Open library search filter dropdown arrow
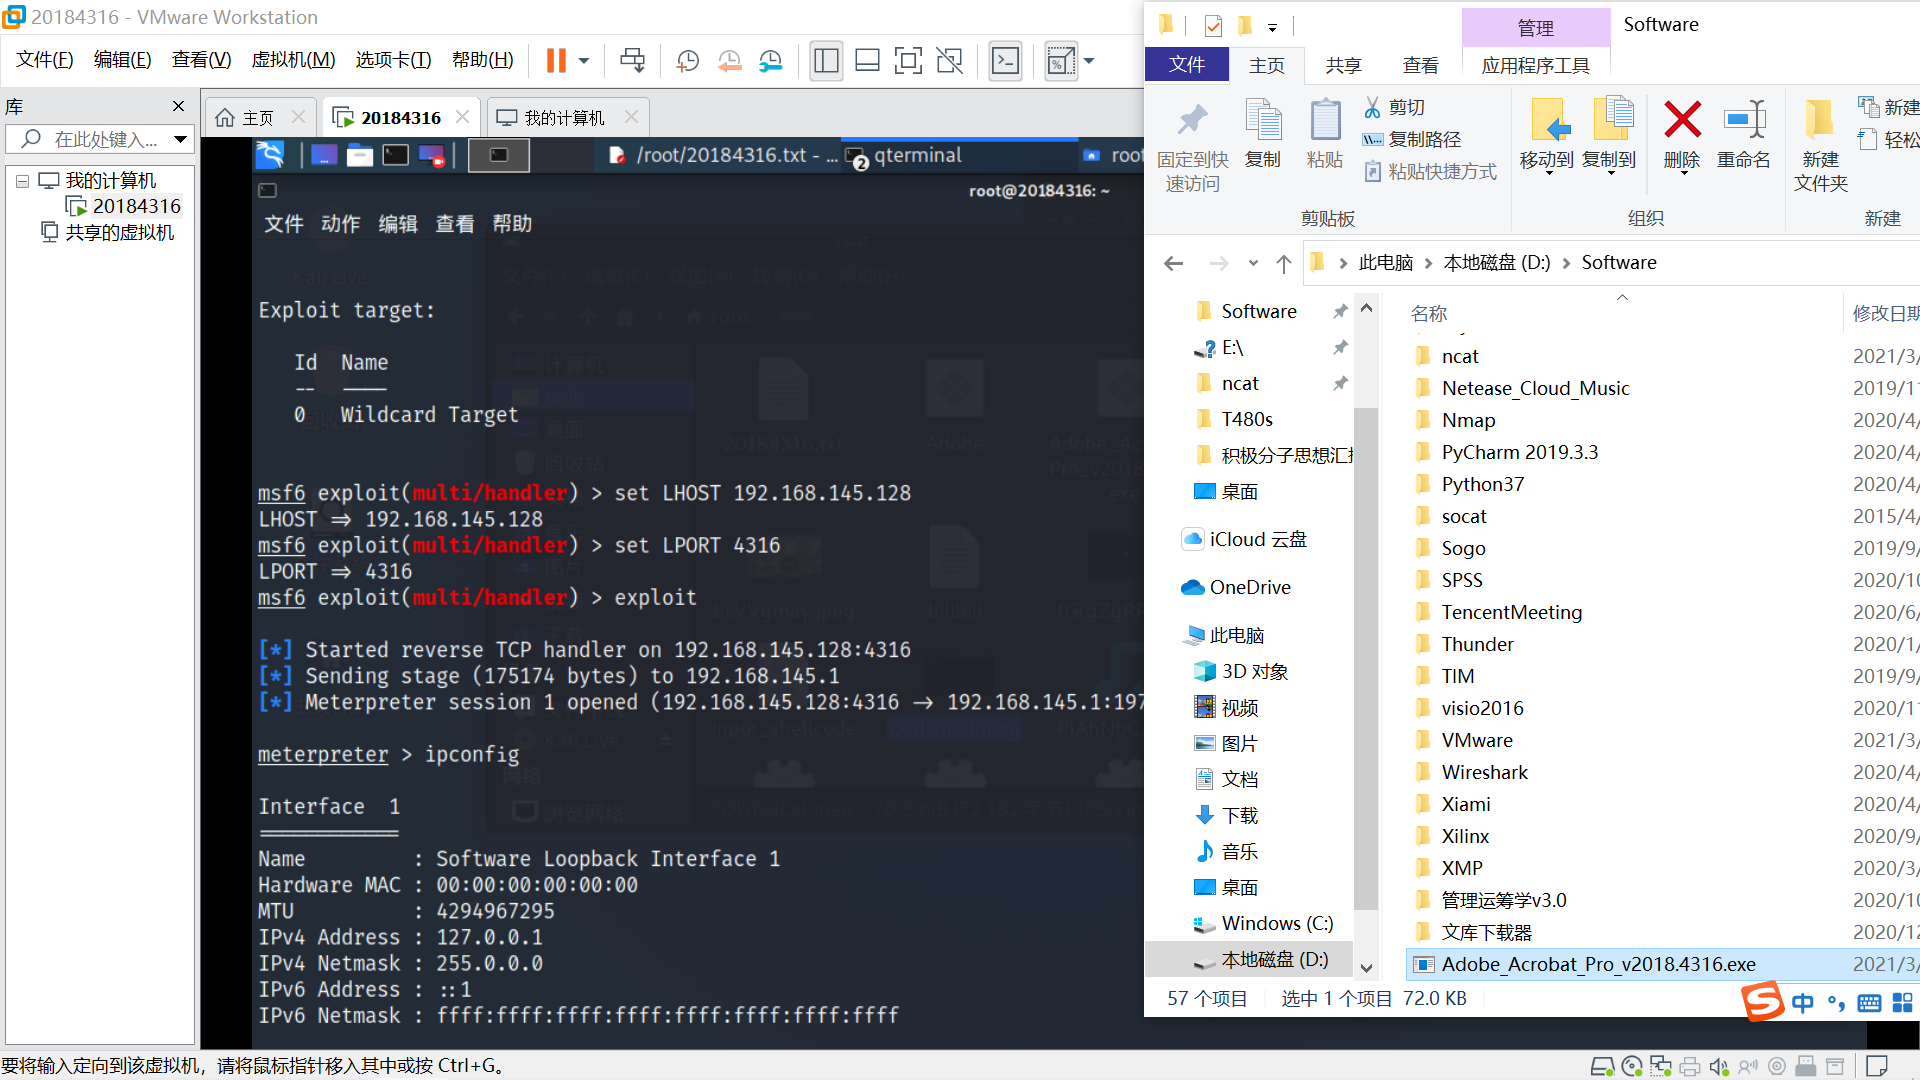 (180, 139)
